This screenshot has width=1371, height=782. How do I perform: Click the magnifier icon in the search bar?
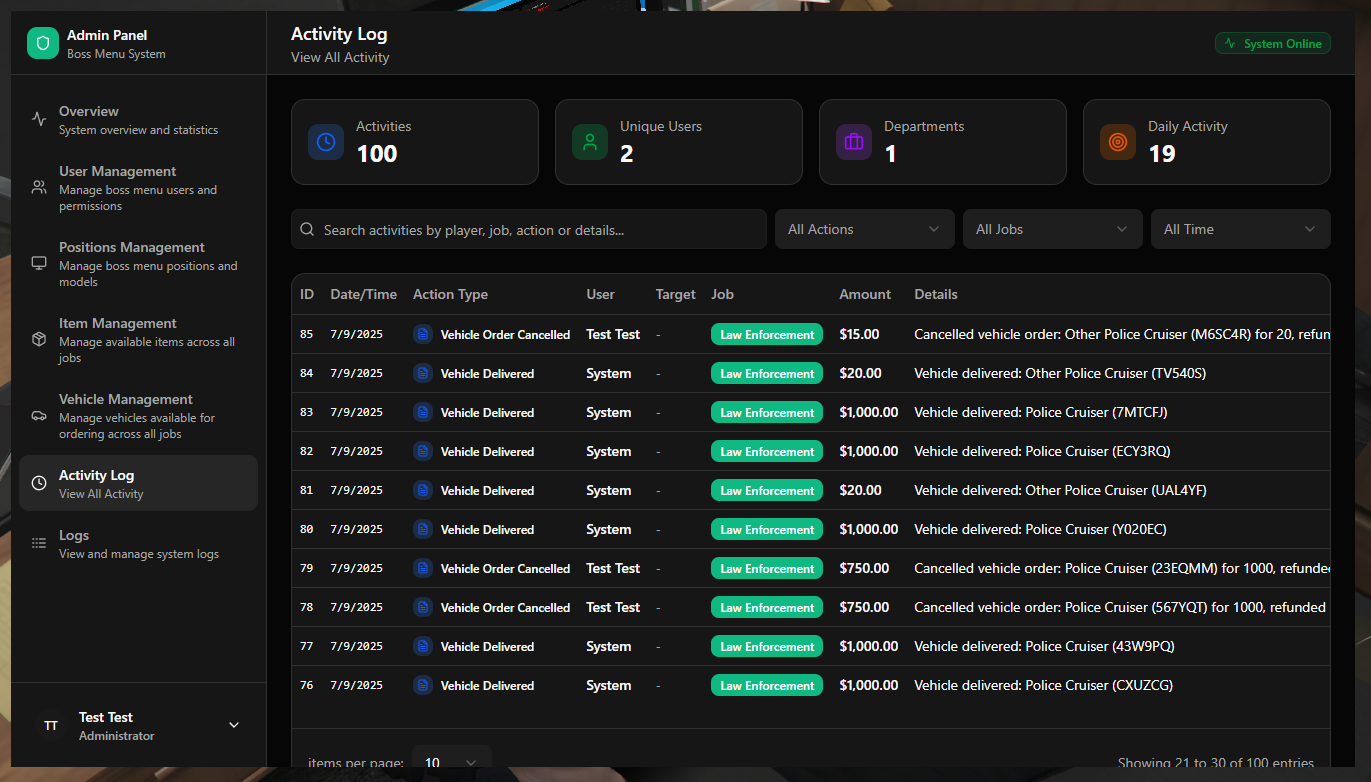(x=307, y=229)
